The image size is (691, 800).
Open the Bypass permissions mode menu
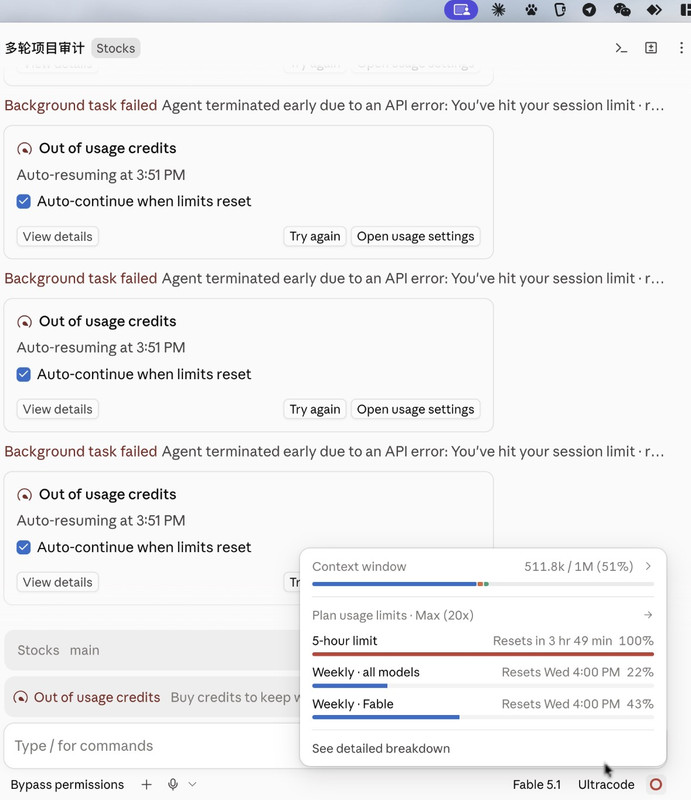[67, 785]
